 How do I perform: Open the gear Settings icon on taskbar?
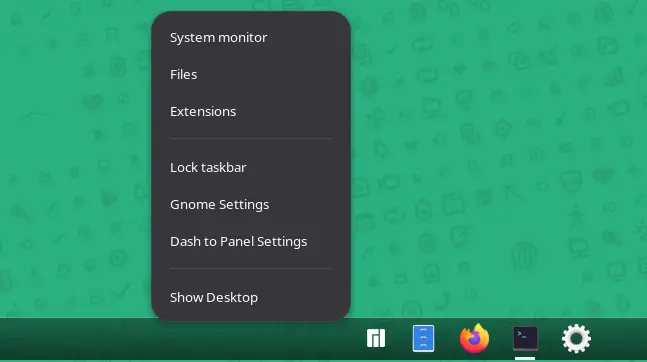tap(576, 338)
